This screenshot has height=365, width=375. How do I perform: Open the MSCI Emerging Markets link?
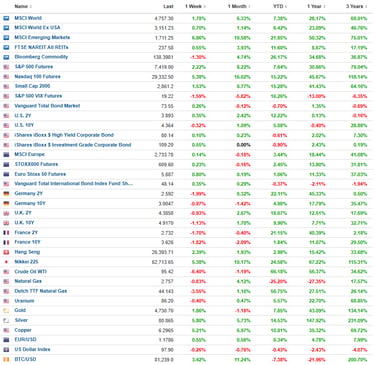(42, 37)
